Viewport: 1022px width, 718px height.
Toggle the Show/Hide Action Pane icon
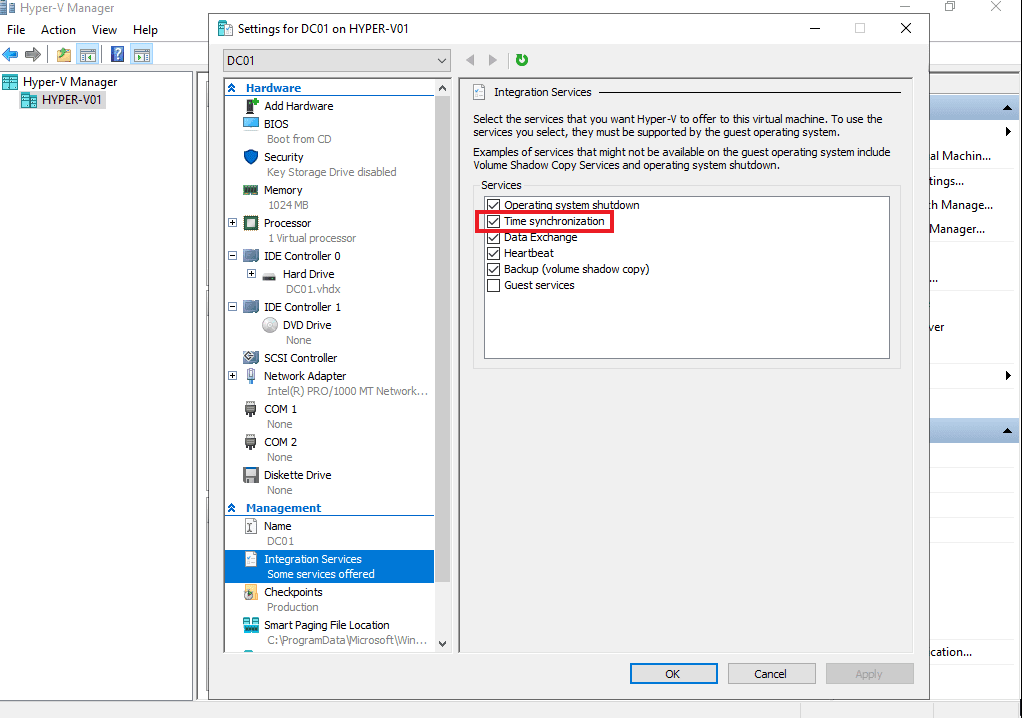[x=141, y=55]
